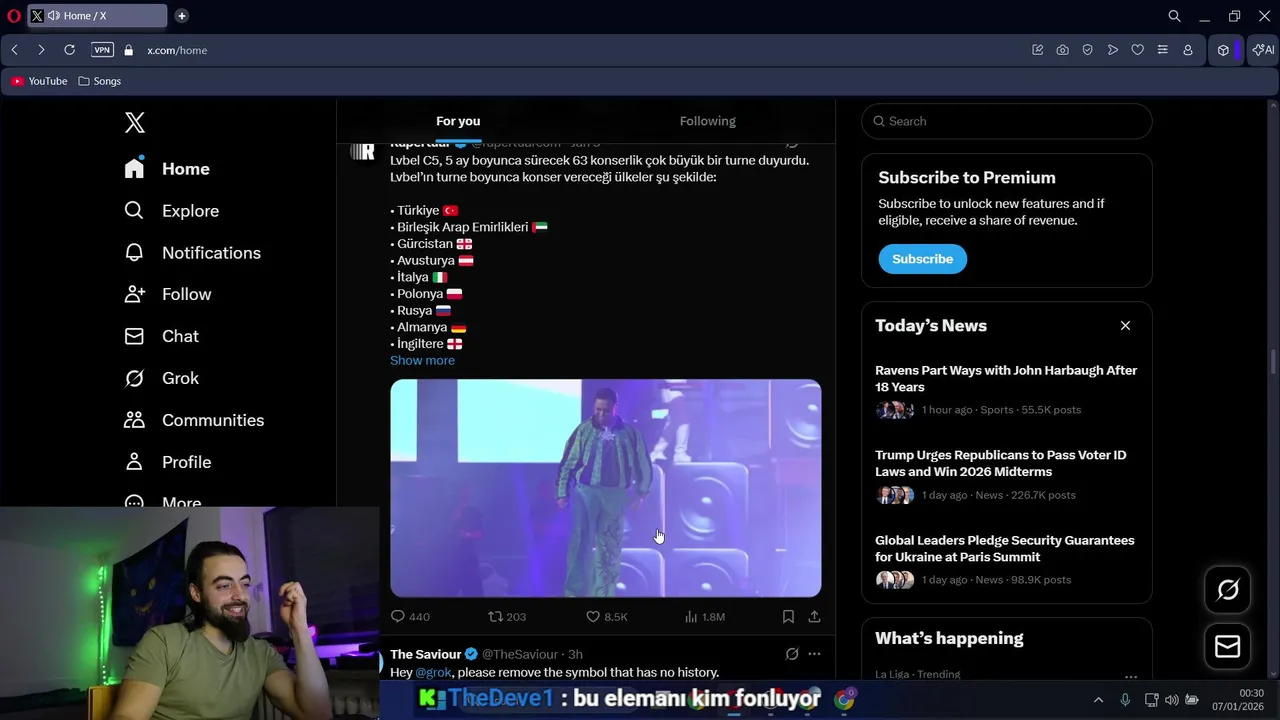Reply to the Lvbel C5 tour tweet
This screenshot has width=1280, height=720.
click(x=410, y=617)
